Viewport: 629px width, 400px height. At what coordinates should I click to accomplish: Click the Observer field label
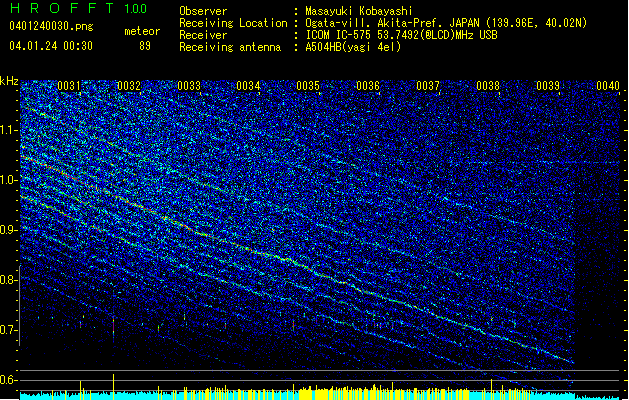203,11
